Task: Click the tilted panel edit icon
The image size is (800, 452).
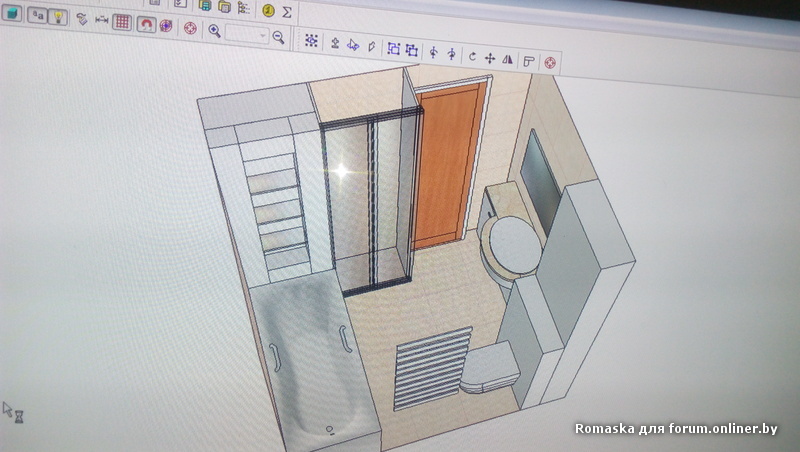Action: coord(371,46)
